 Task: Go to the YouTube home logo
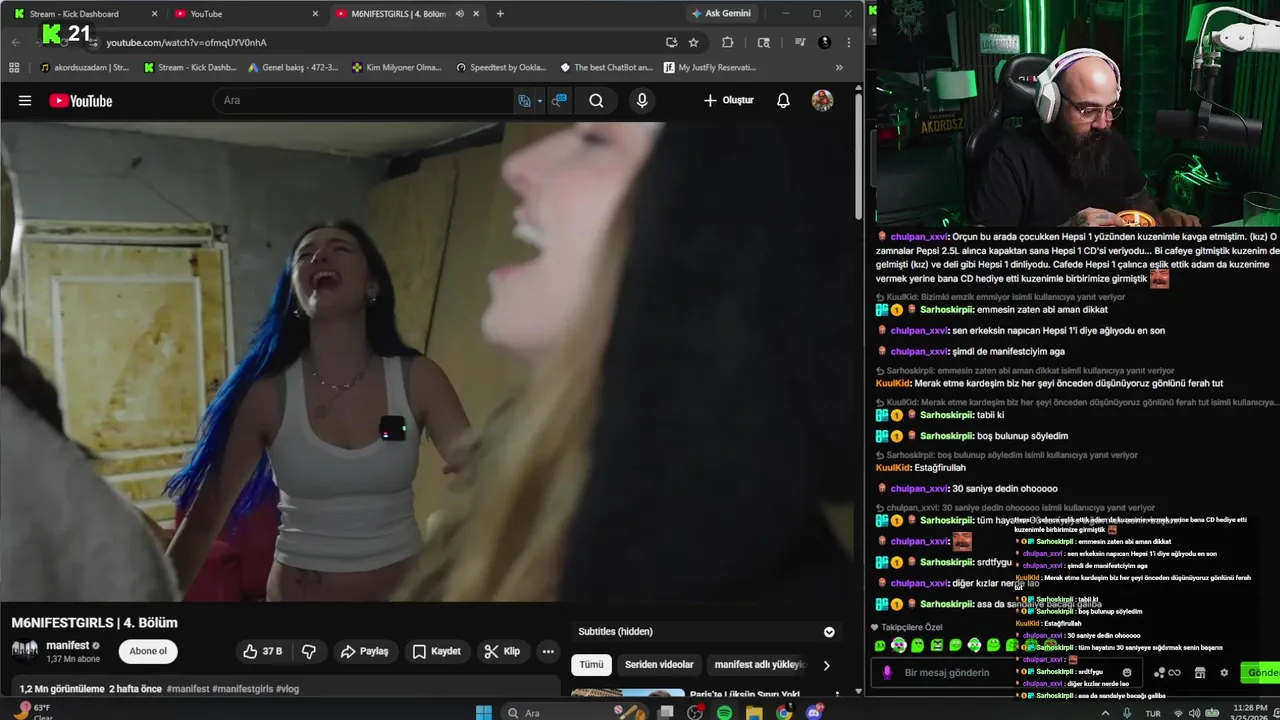tap(80, 100)
